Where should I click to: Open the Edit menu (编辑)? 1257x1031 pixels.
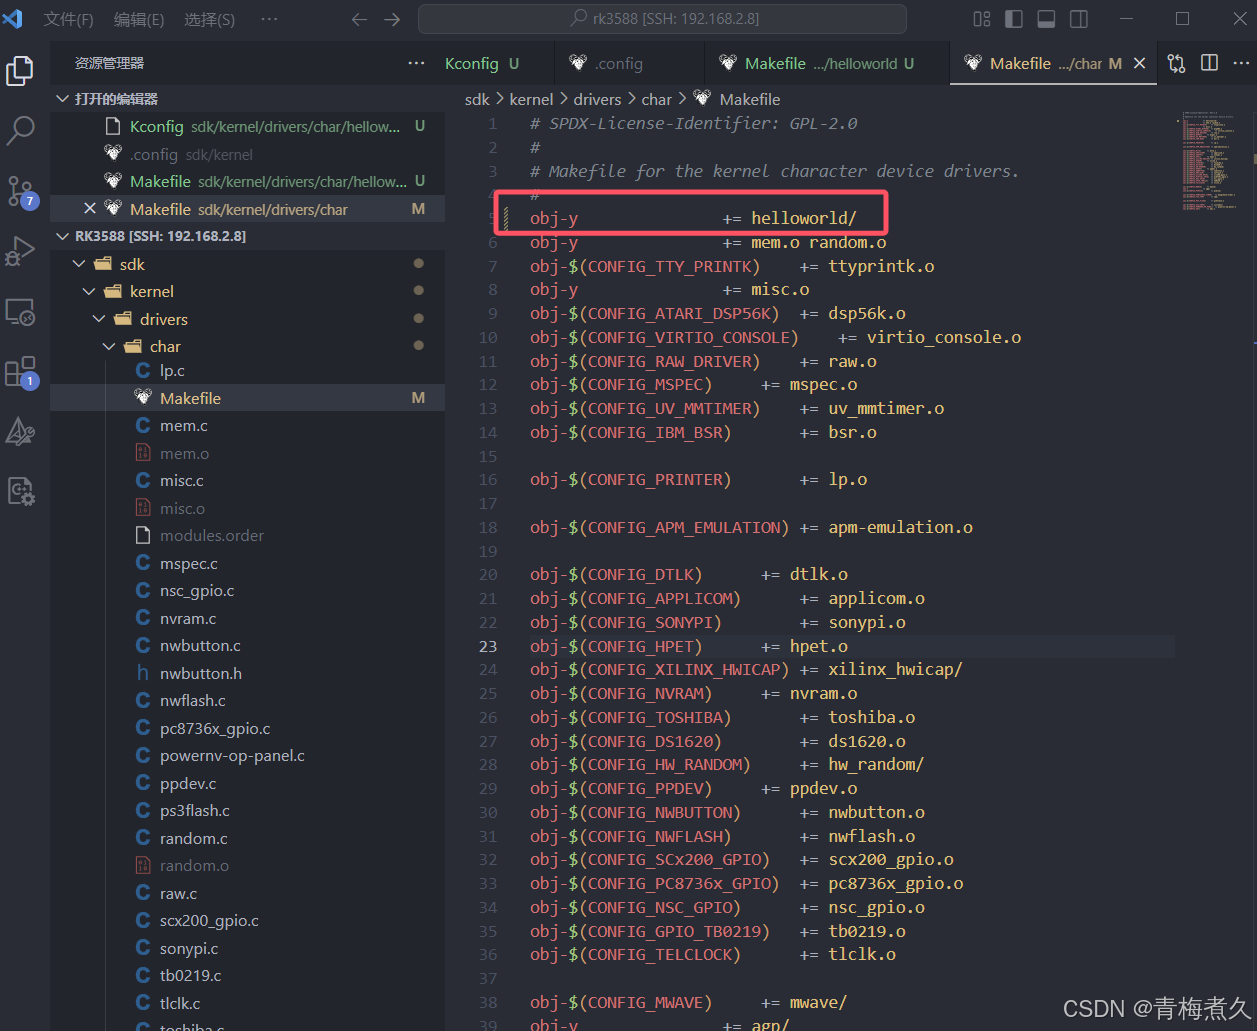139,19
